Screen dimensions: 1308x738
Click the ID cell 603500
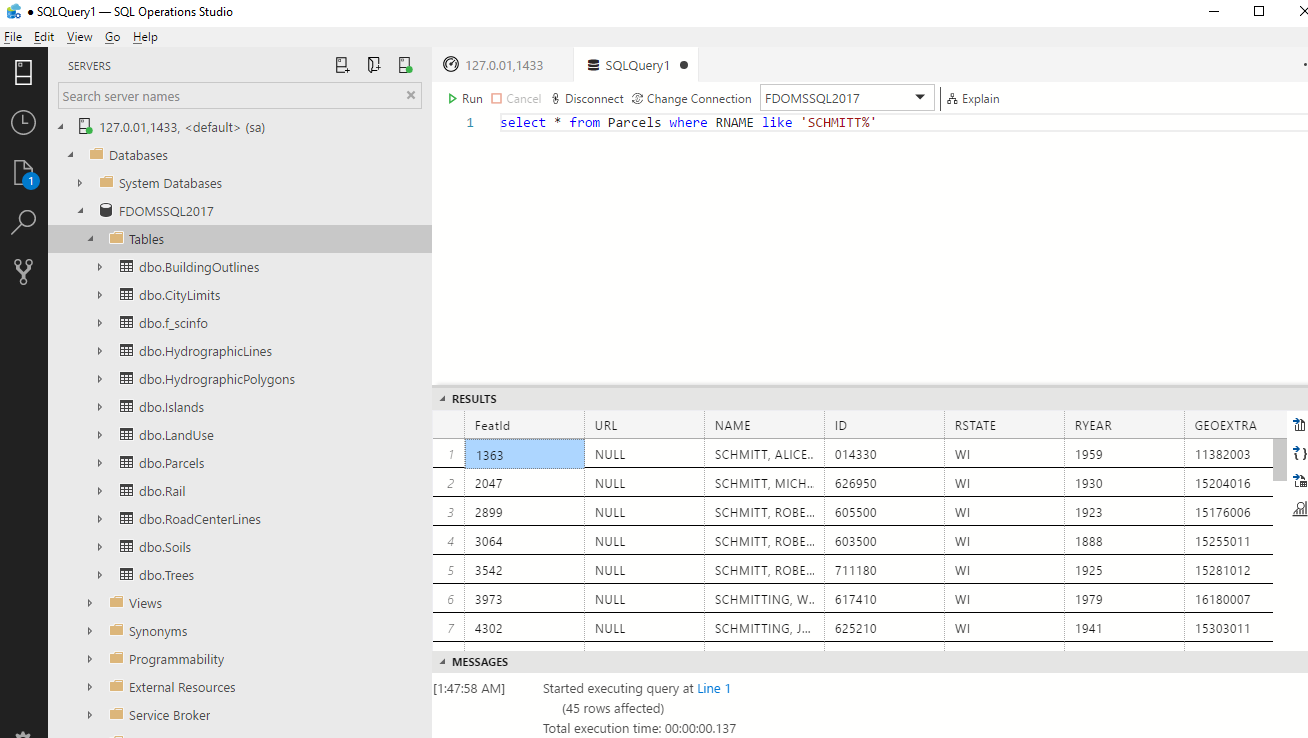click(x=884, y=541)
